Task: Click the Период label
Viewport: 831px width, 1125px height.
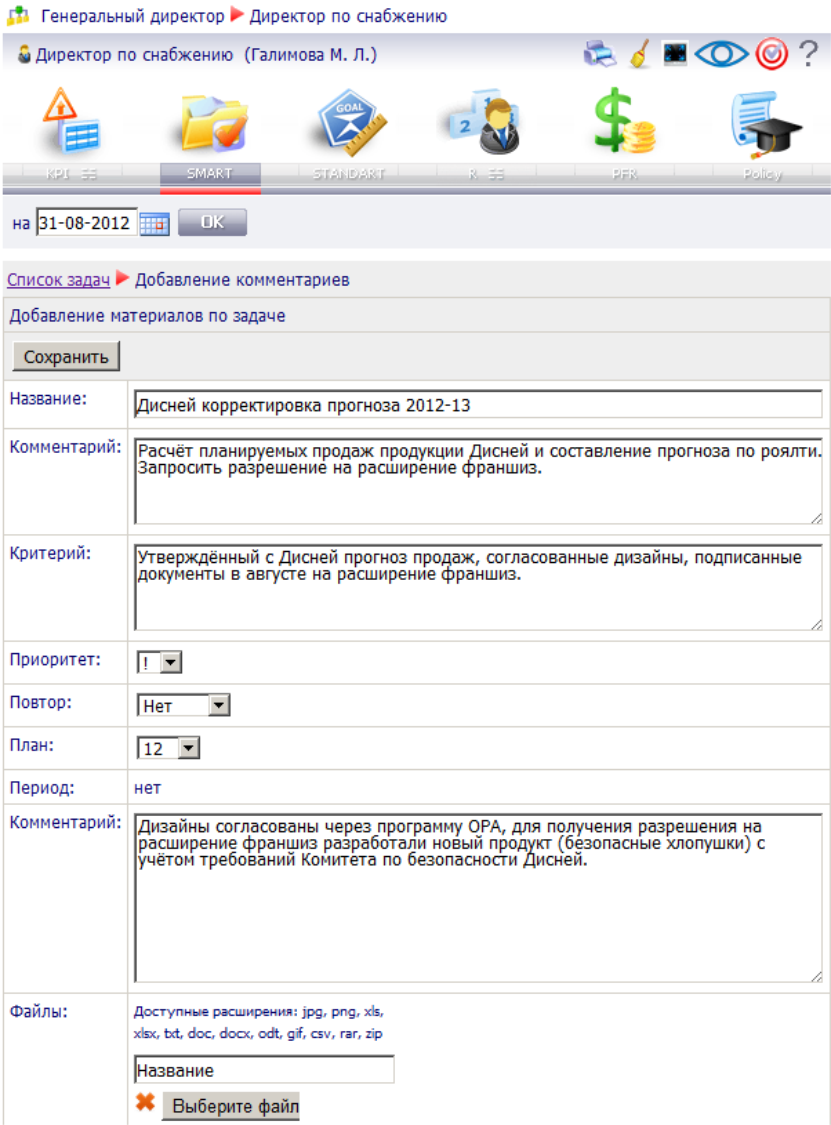Action: point(42,788)
